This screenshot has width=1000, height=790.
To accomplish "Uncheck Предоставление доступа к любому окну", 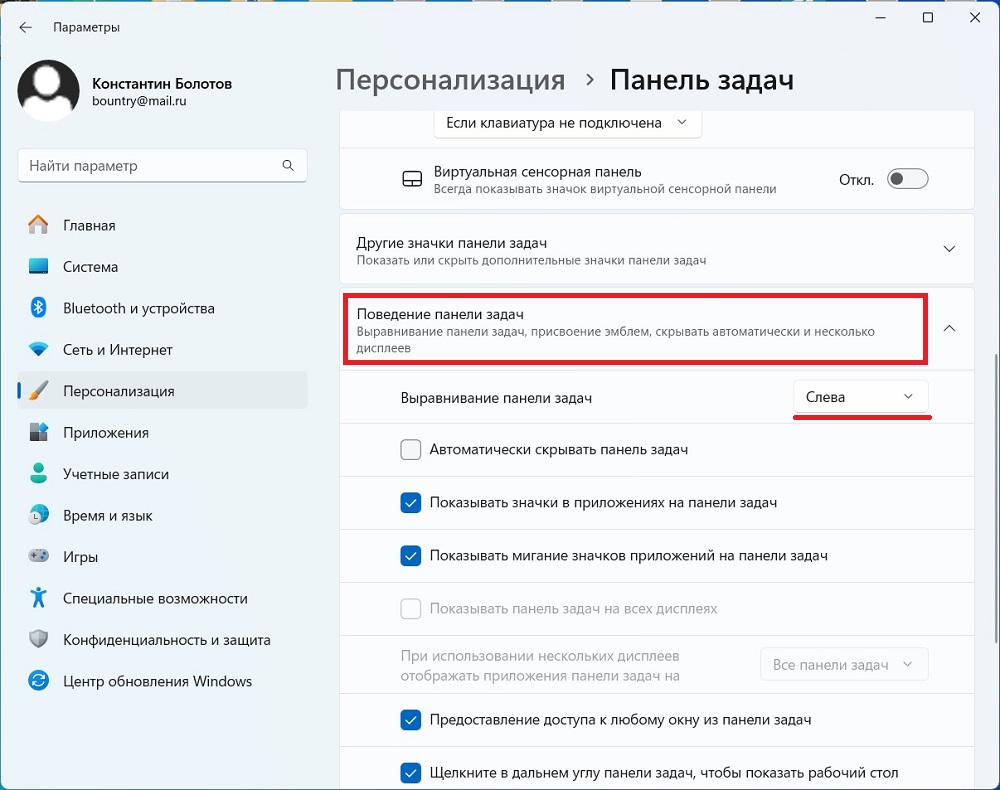I will click(x=411, y=720).
